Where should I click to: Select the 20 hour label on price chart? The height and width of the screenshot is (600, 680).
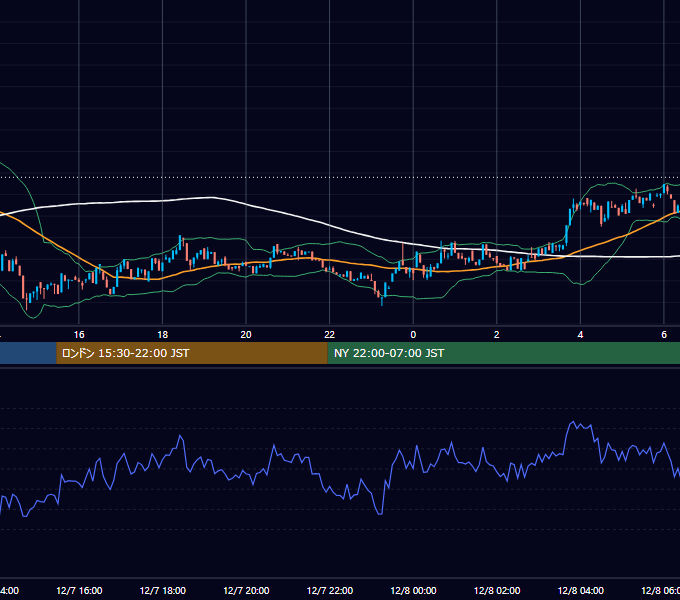(x=246, y=335)
